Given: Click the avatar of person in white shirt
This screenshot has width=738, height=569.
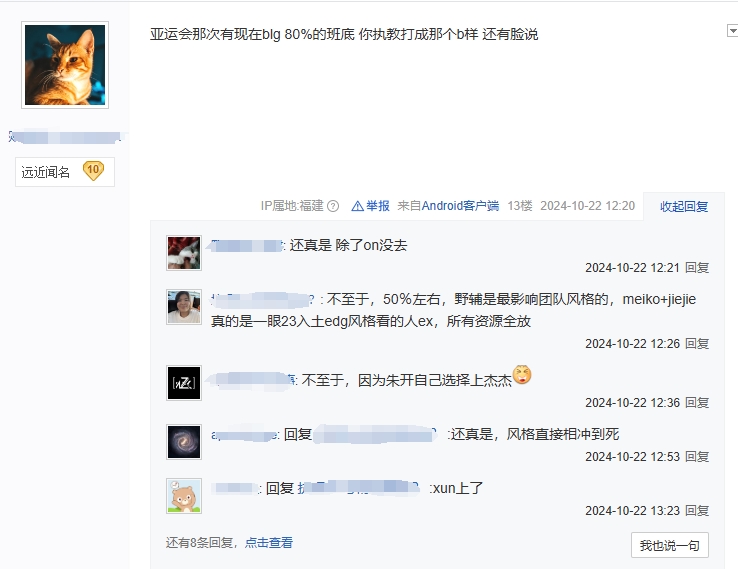Looking at the screenshot, I should [x=184, y=307].
